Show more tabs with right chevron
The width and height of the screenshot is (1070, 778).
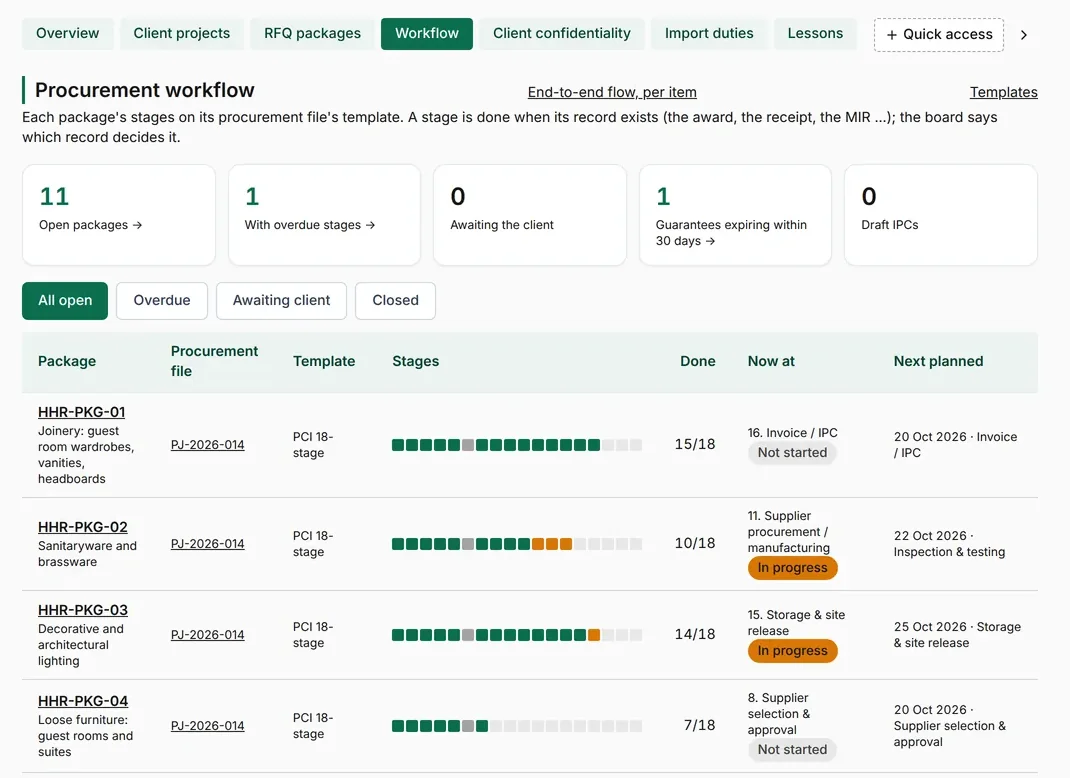pyautogui.click(x=1024, y=35)
